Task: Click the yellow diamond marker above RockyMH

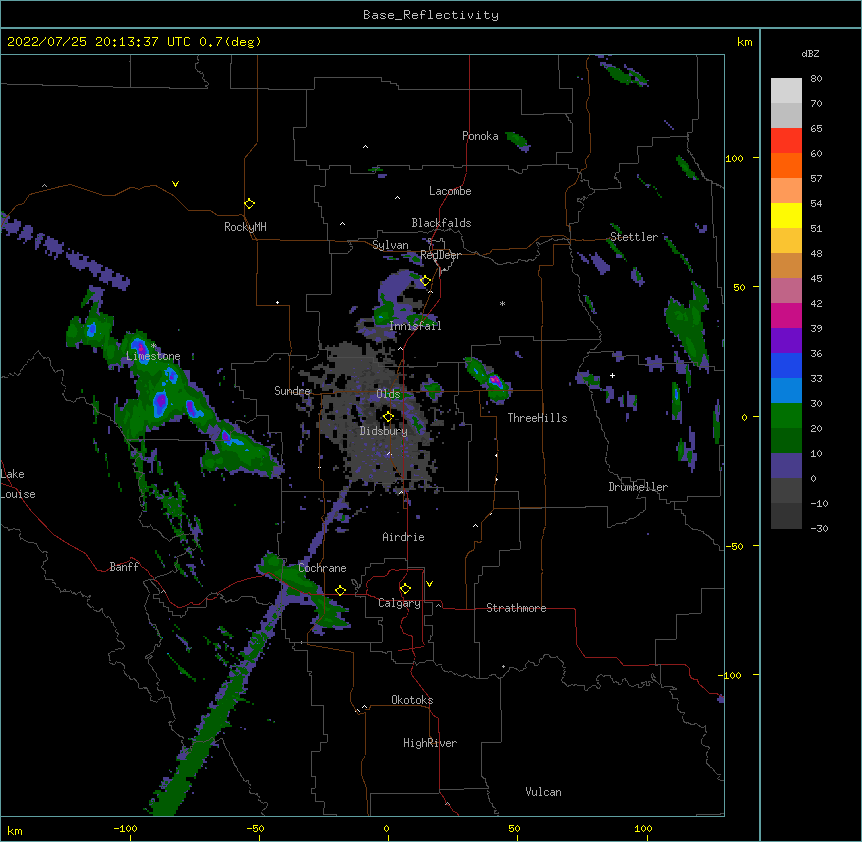Action: tap(249, 204)
